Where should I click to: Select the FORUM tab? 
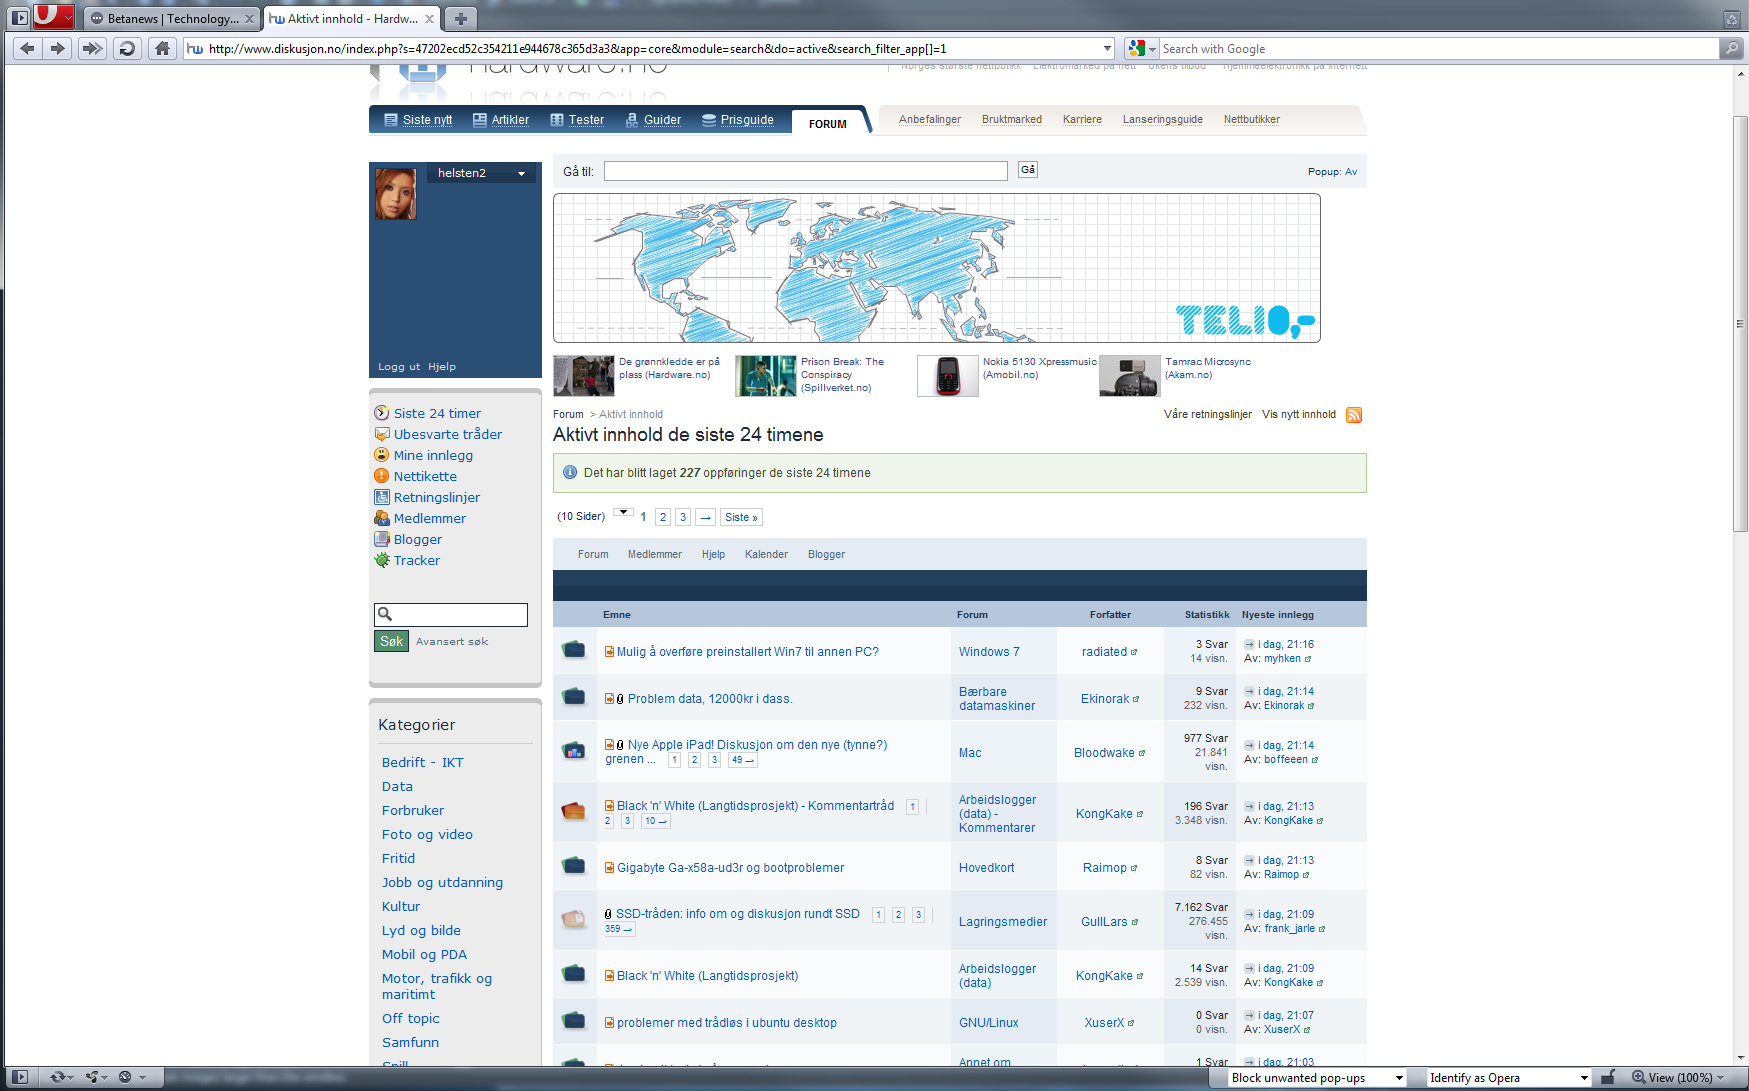[828, 124]
